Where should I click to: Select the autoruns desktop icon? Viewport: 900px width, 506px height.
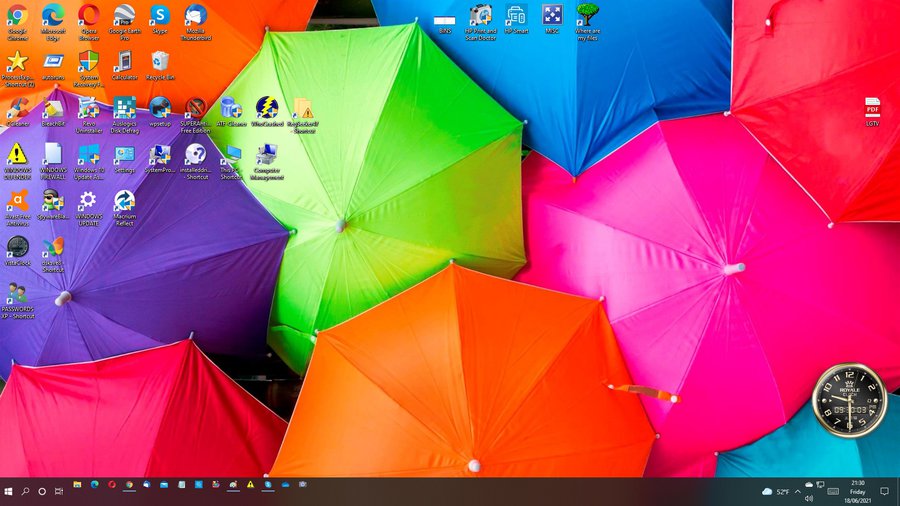click(x=53, y=65)
